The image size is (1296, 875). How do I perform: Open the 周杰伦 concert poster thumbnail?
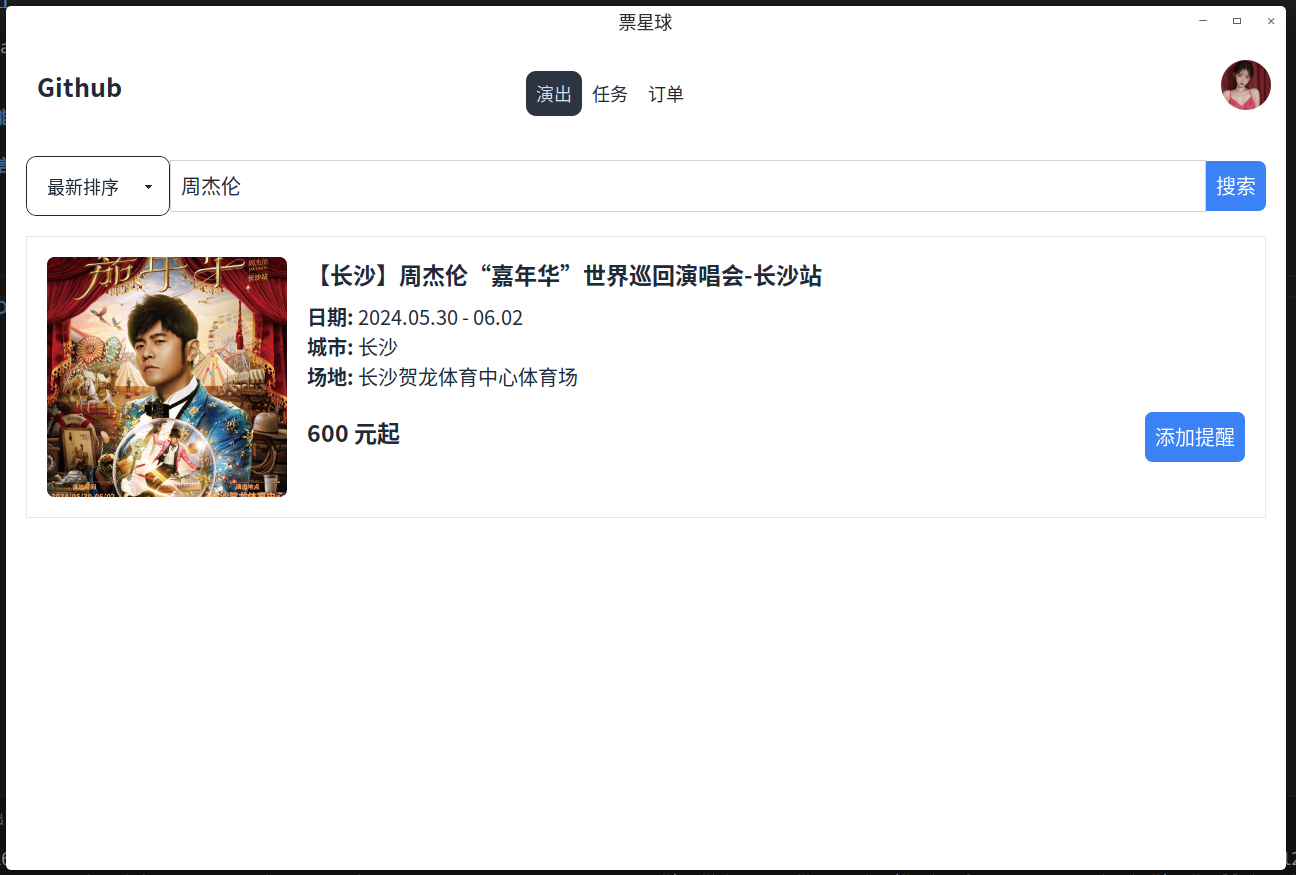point(167,377)
